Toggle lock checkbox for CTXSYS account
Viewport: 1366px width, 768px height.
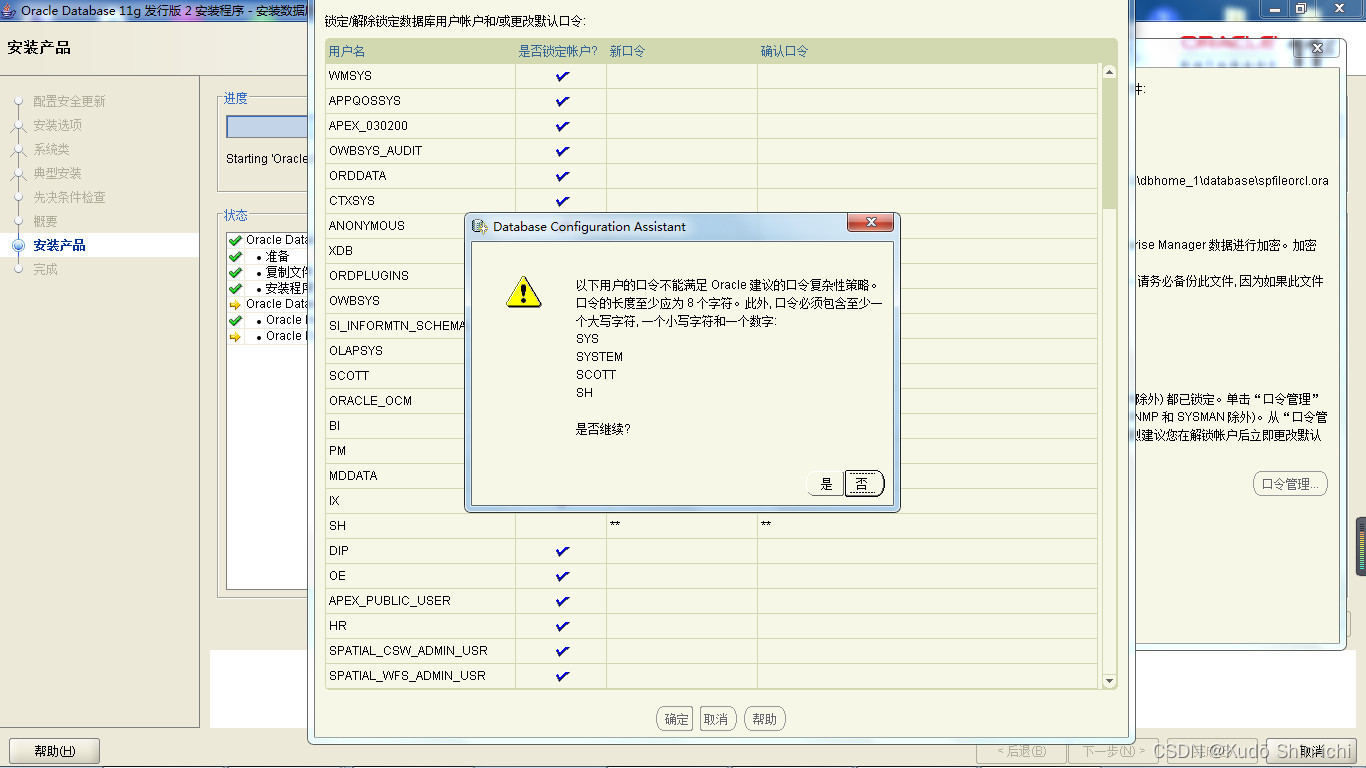(x=562, y=201)
